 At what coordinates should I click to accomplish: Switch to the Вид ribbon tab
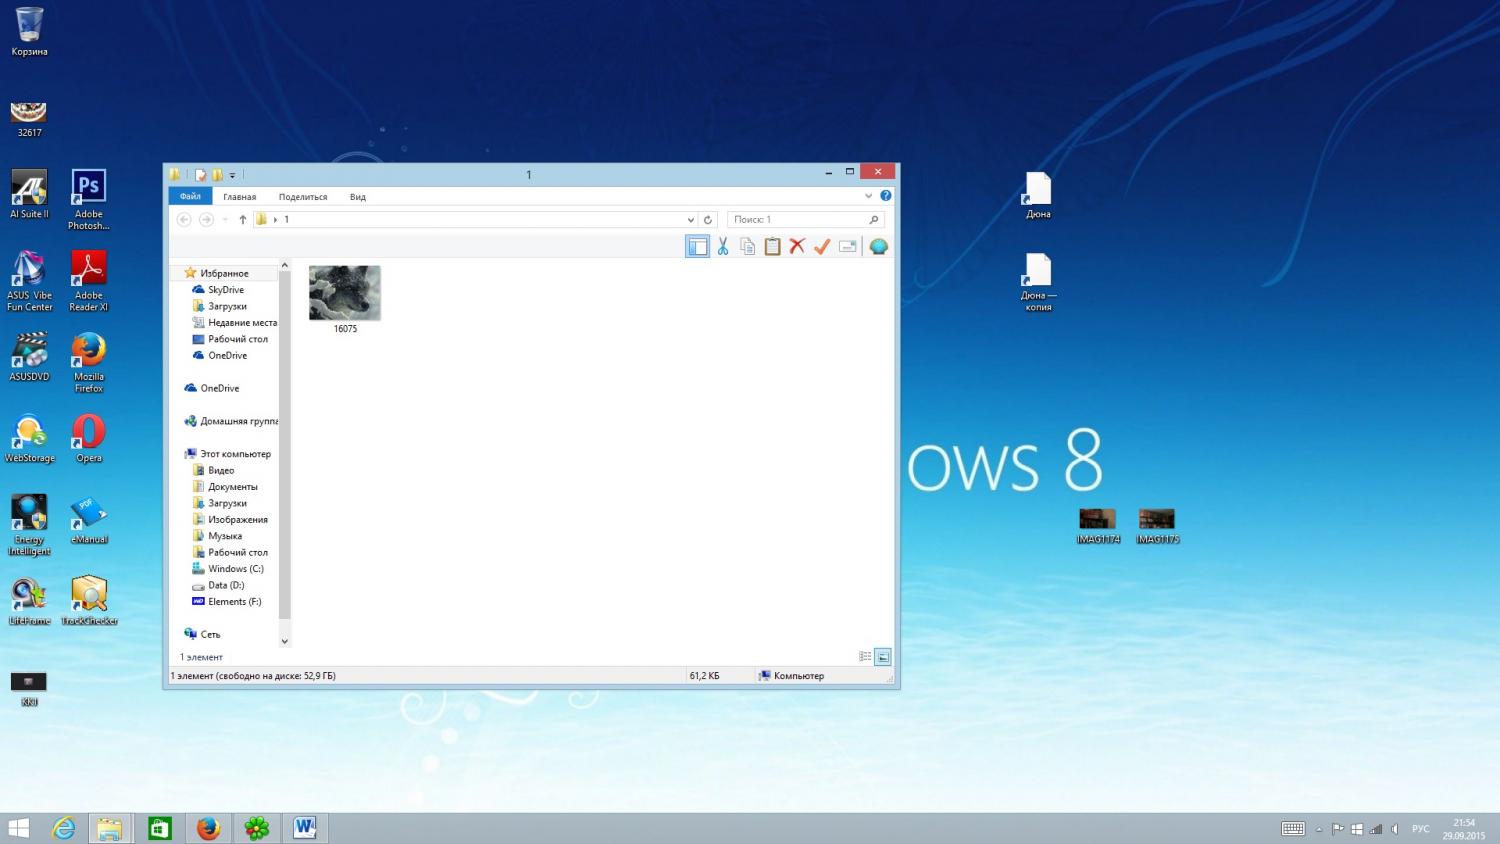tap(357, 197)
